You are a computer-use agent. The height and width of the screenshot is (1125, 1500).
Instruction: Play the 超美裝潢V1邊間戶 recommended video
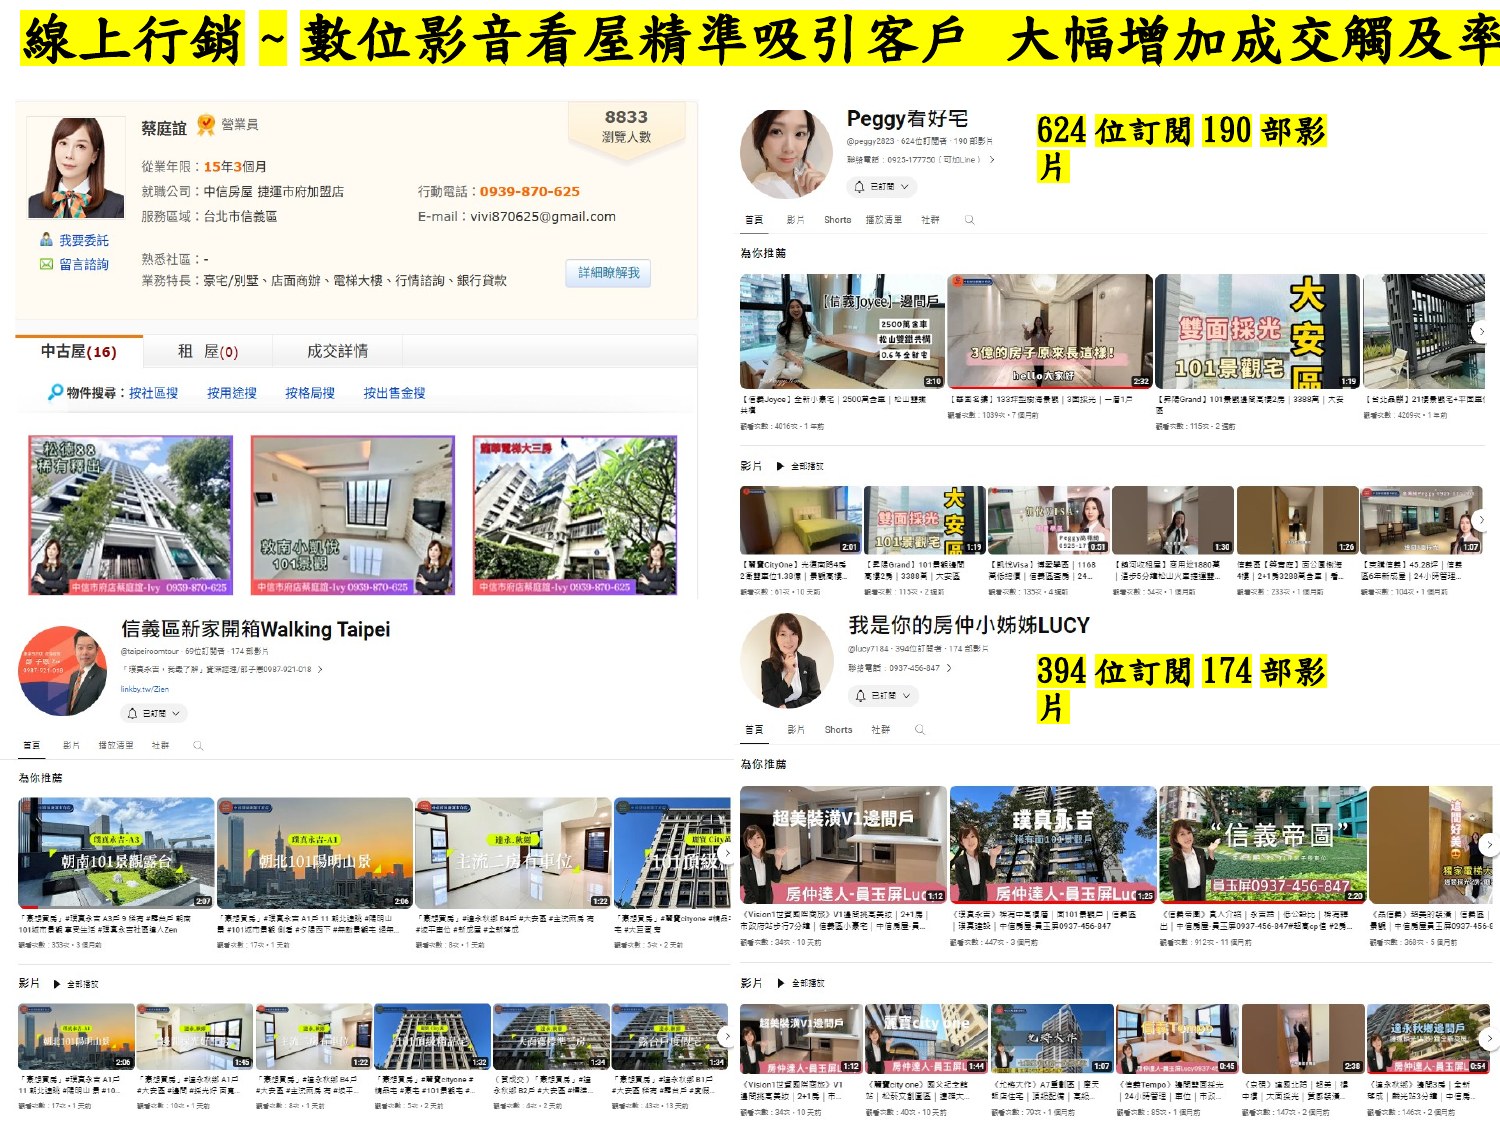pyautogui.click(x=843, y=845)
